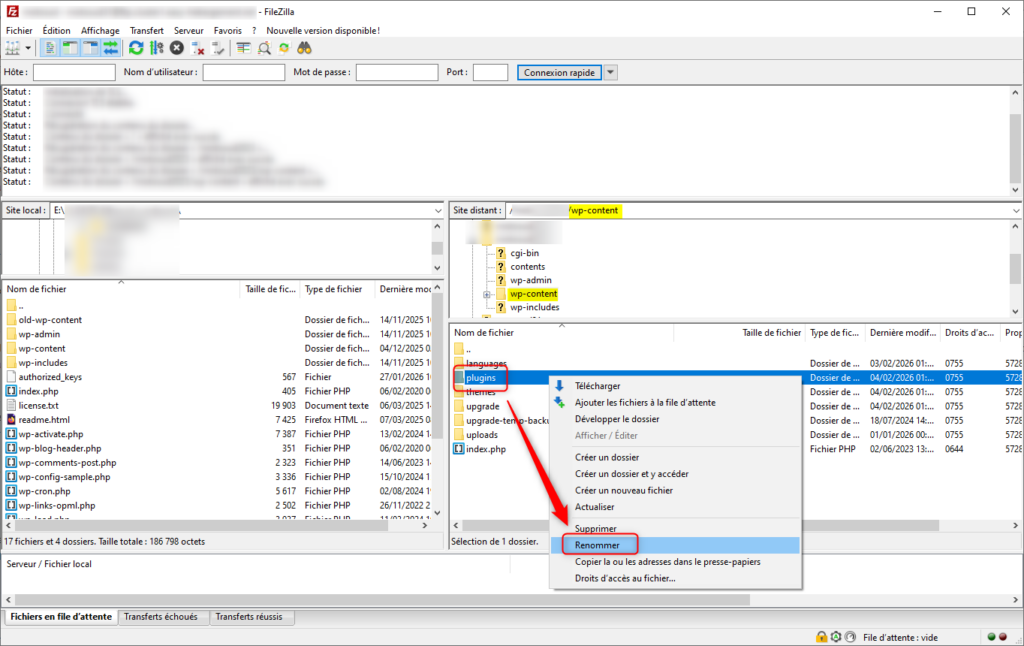Choose Développer le dossier
Image resolution: width=1024 pixels, height=646 pixels.
coord(675,419)
